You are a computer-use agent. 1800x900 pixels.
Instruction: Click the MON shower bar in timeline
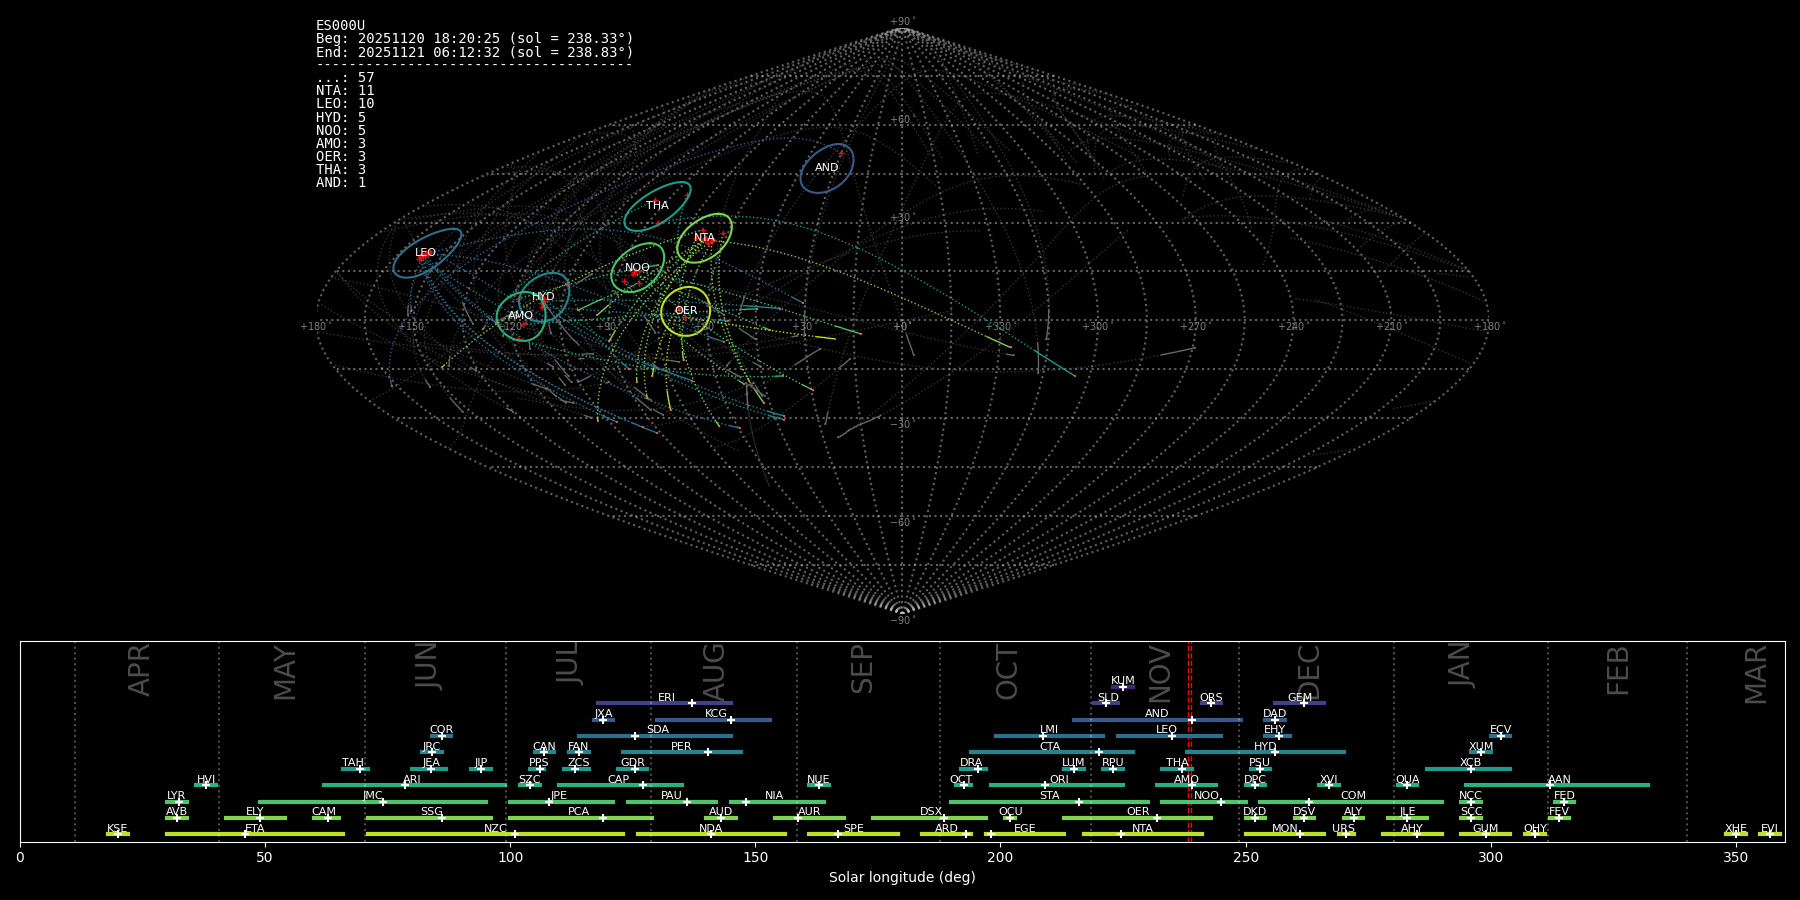click(1285, 834)
